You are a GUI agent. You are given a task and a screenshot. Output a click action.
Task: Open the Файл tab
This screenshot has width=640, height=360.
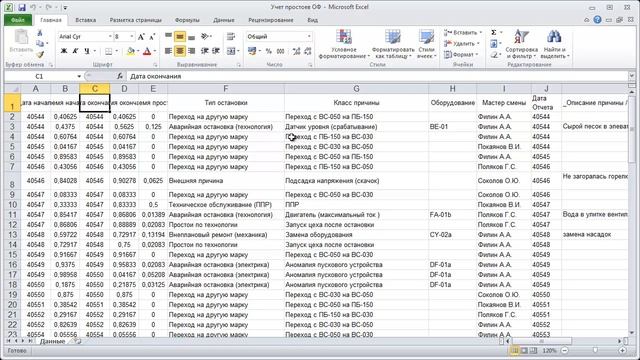(x=18, y=20)
